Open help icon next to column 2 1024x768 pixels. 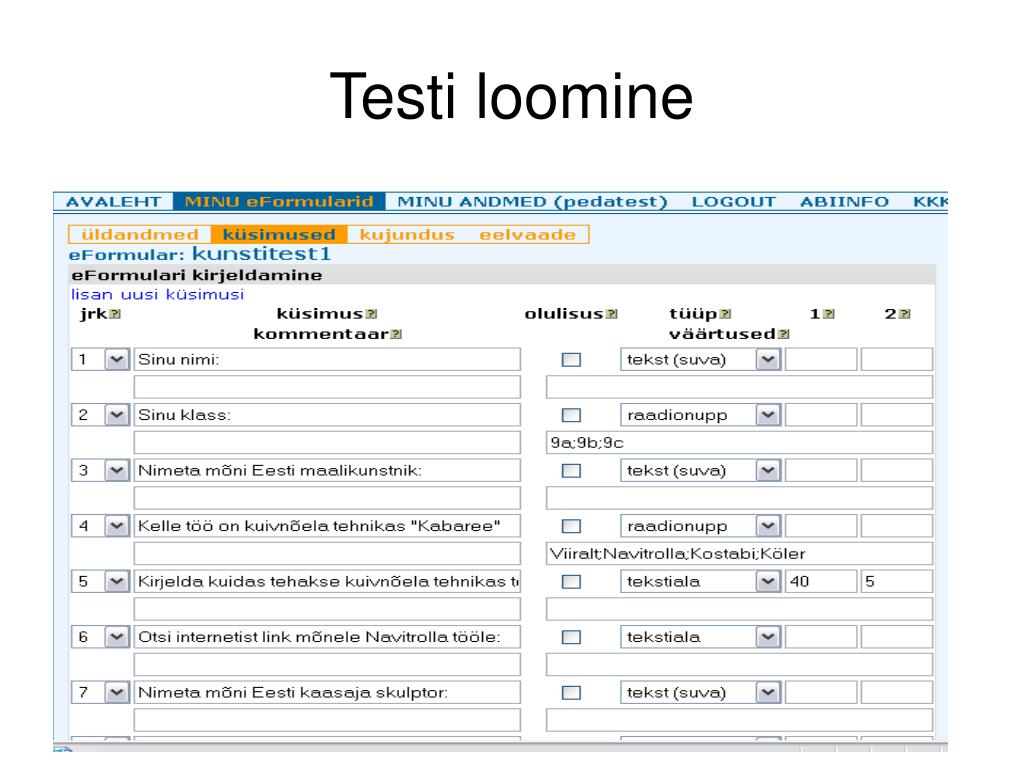click(x=904, y=314)
